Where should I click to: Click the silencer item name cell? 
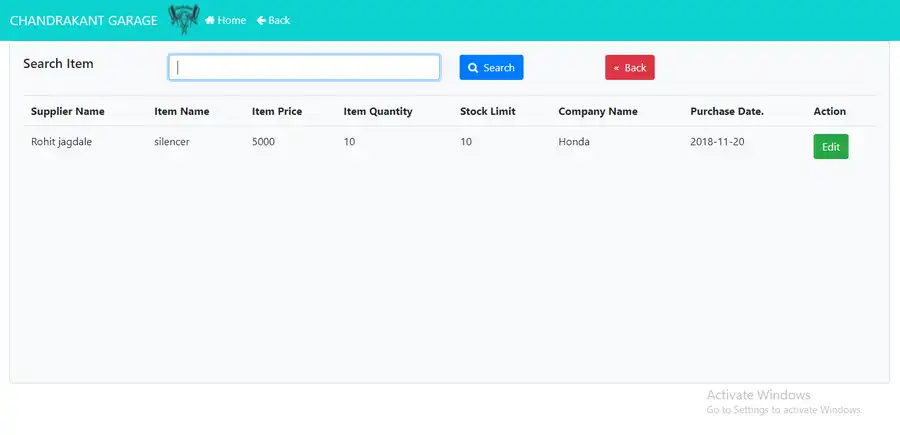point(172,142)
